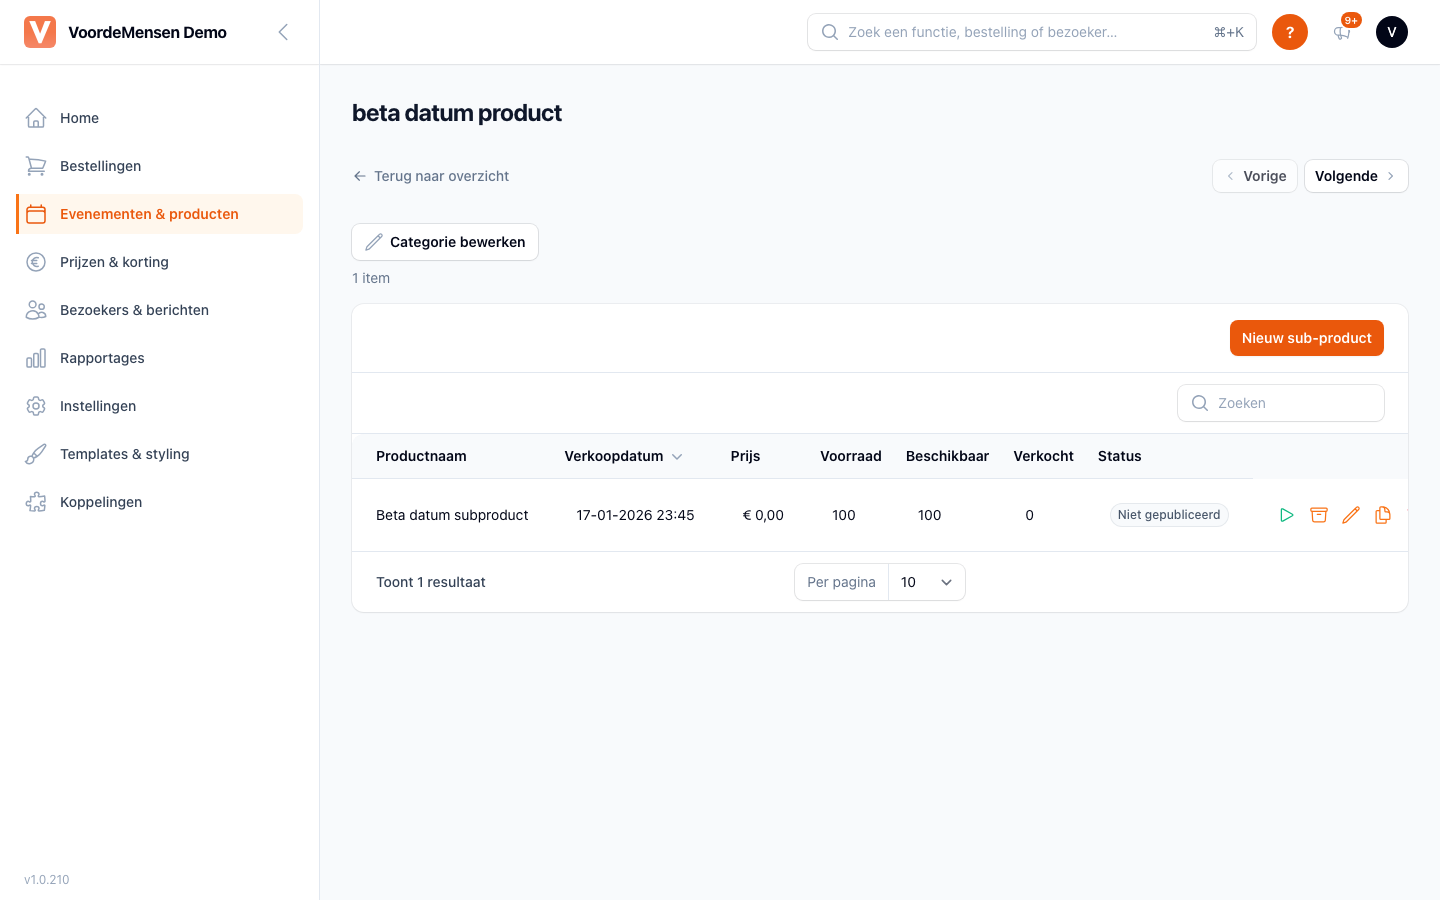
Task: Click the Verkocht column header
Action: [x=1043, y=456]
